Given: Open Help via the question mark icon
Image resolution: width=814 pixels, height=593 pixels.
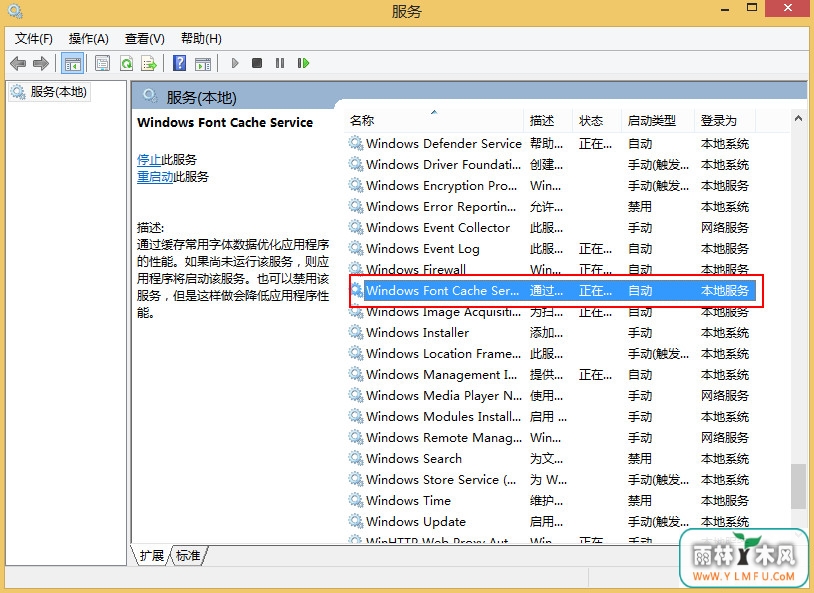Looking at the screenshot, I should pyautogui.click(x=179, y=63).
